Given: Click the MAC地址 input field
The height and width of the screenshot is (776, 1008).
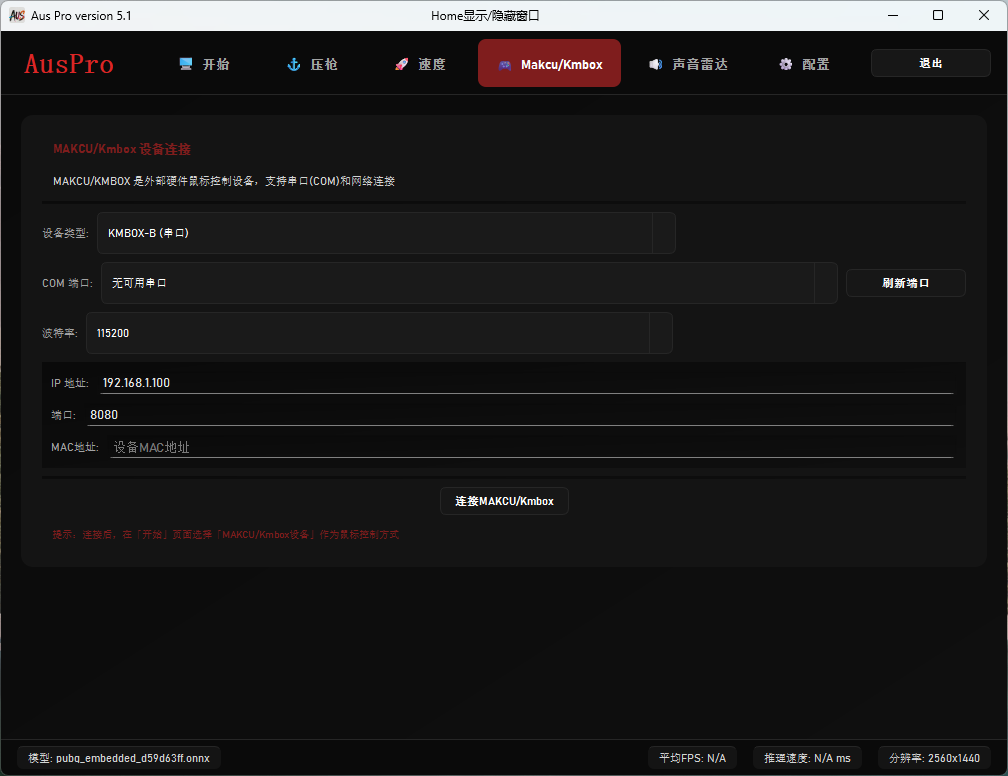Looking at the screenshot, I should tap(531, 447).
